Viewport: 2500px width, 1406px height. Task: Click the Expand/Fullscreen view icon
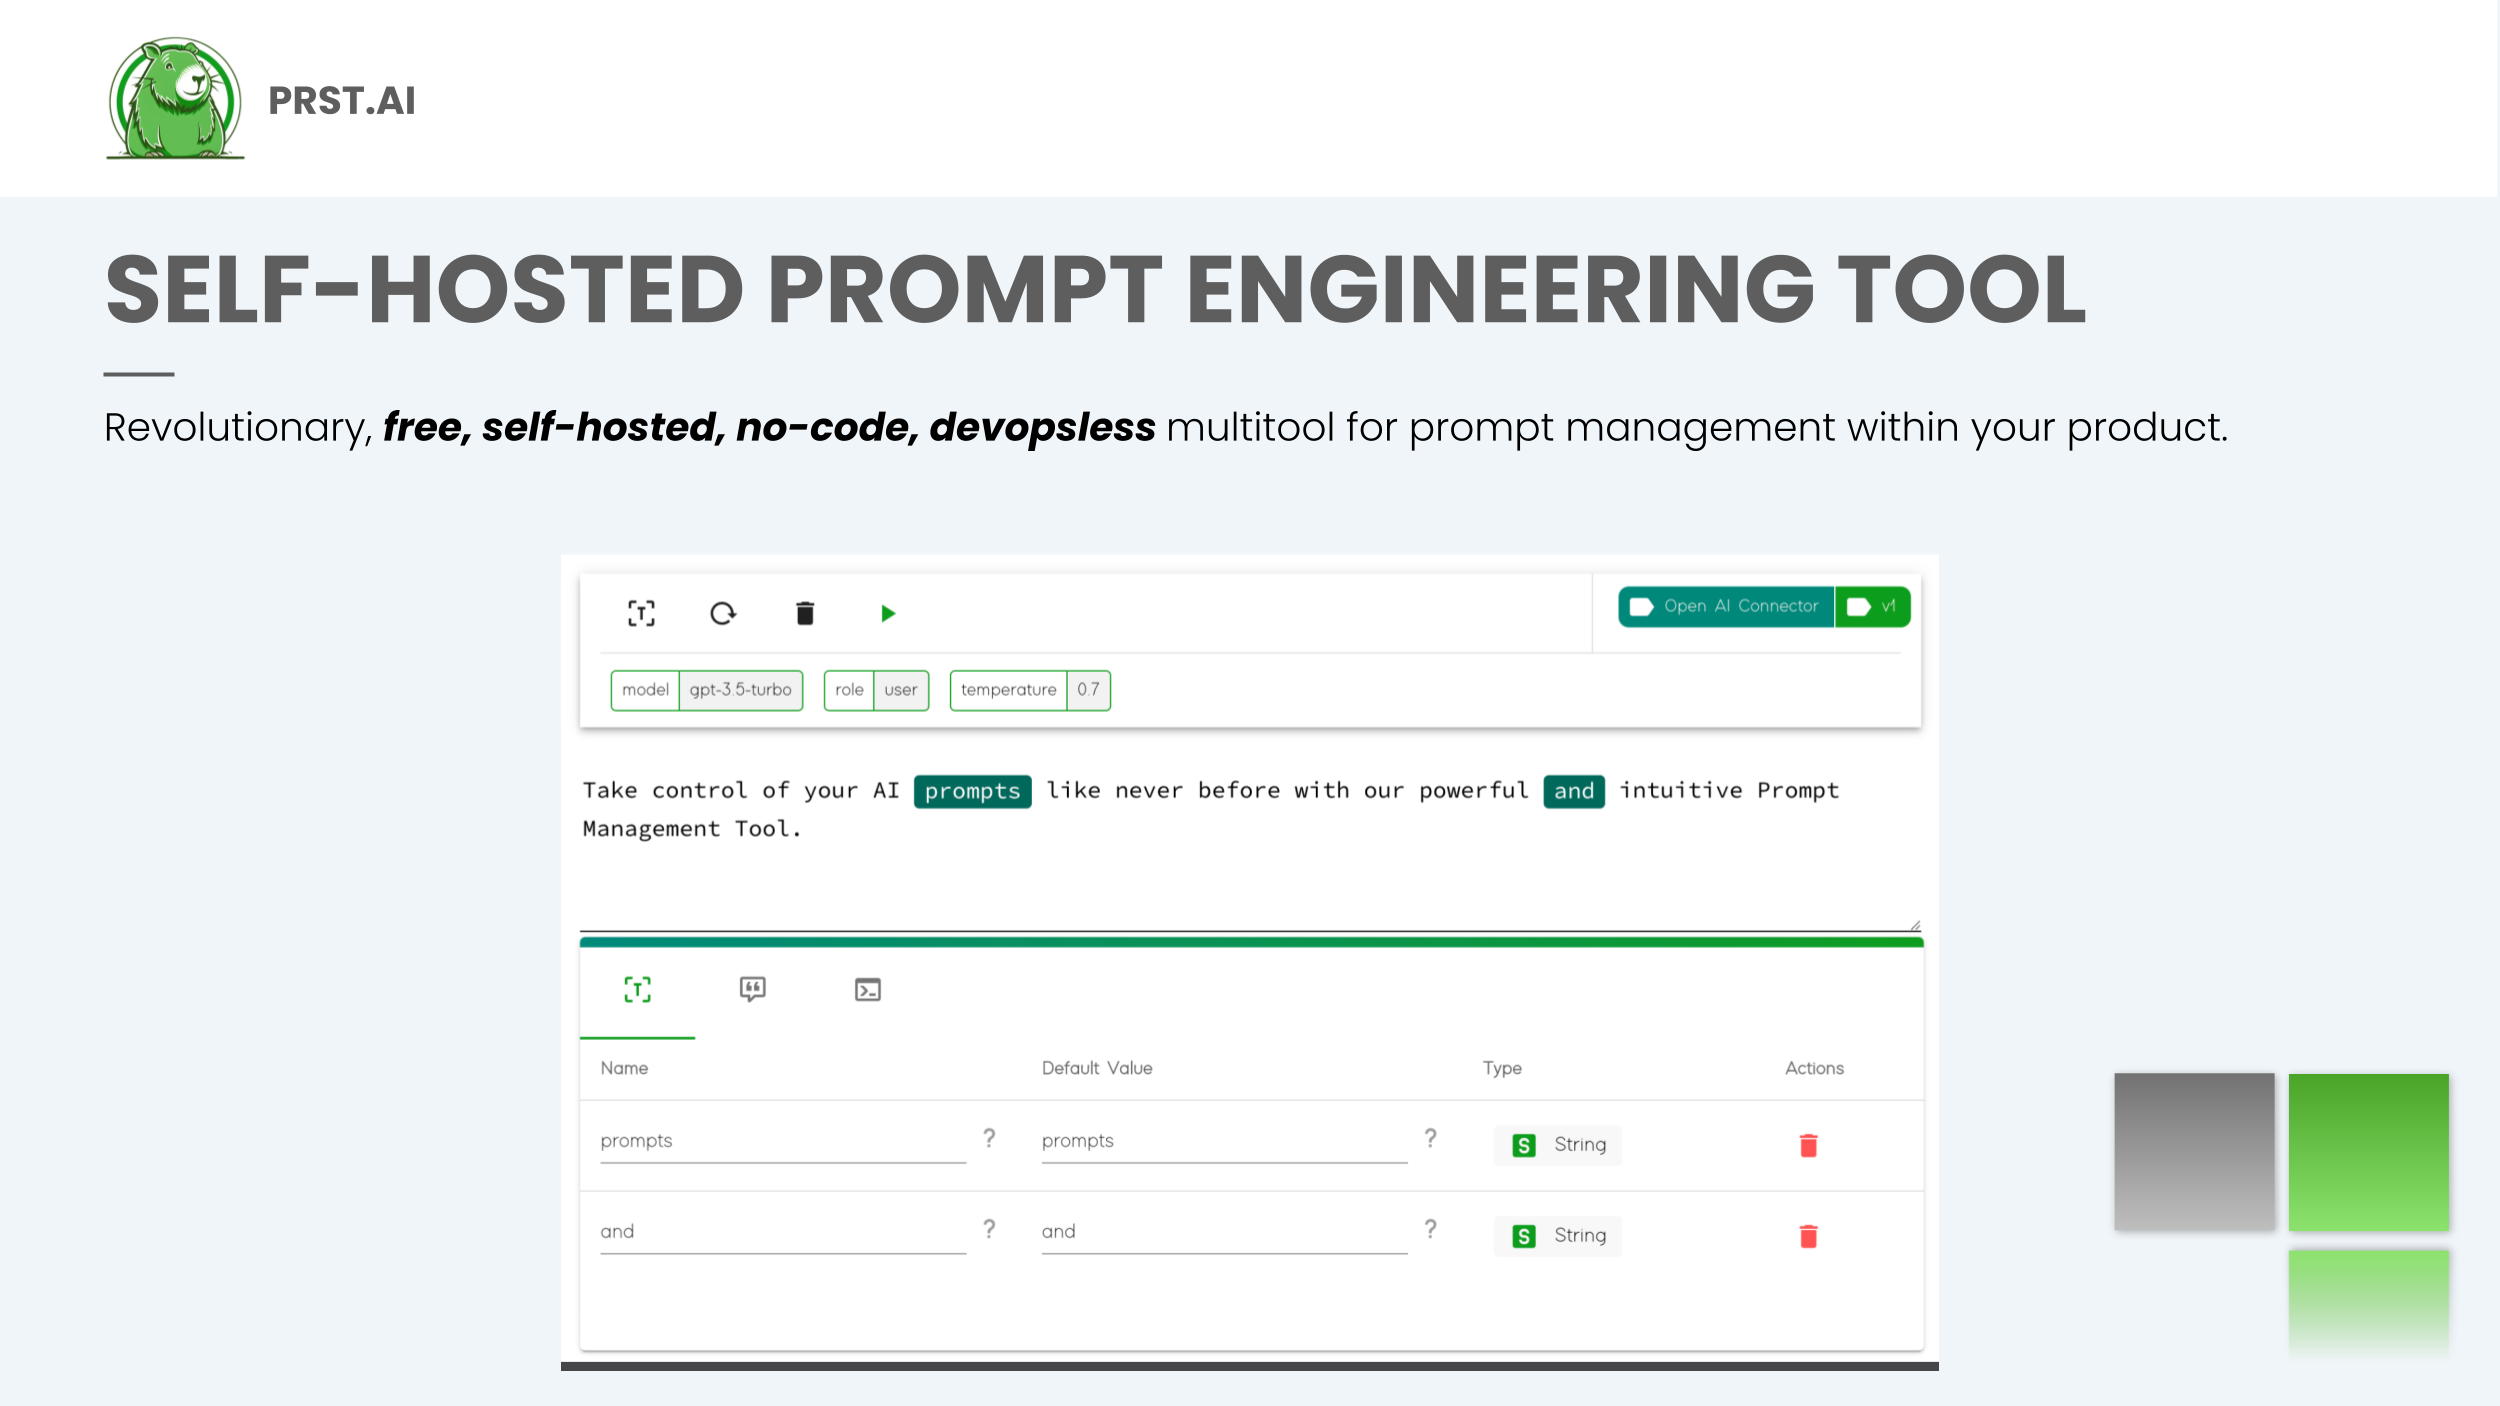[640, 613]
